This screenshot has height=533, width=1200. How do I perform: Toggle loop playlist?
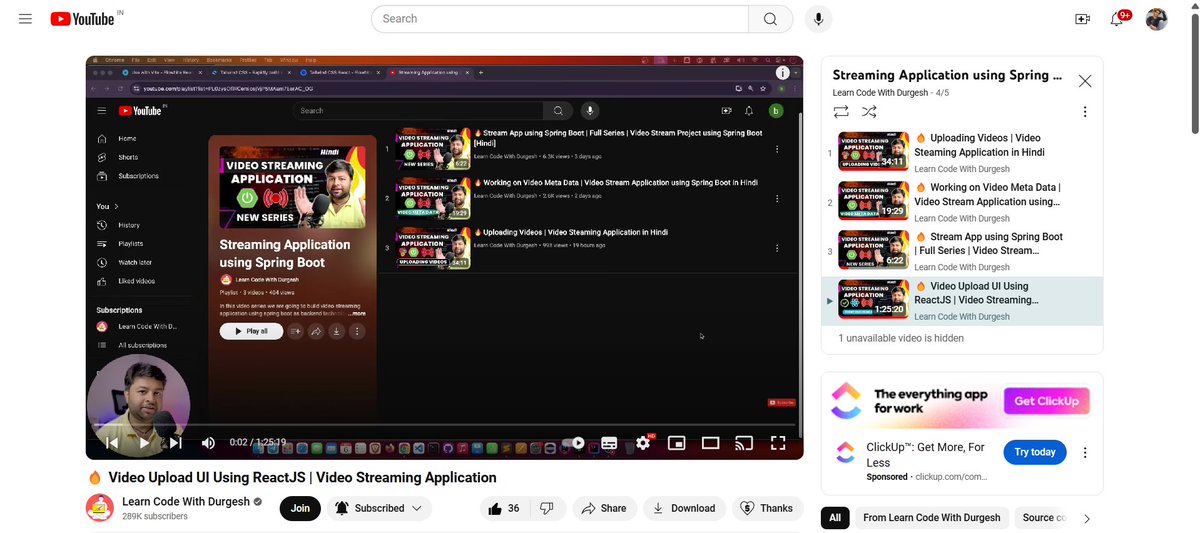click(841, 112)
